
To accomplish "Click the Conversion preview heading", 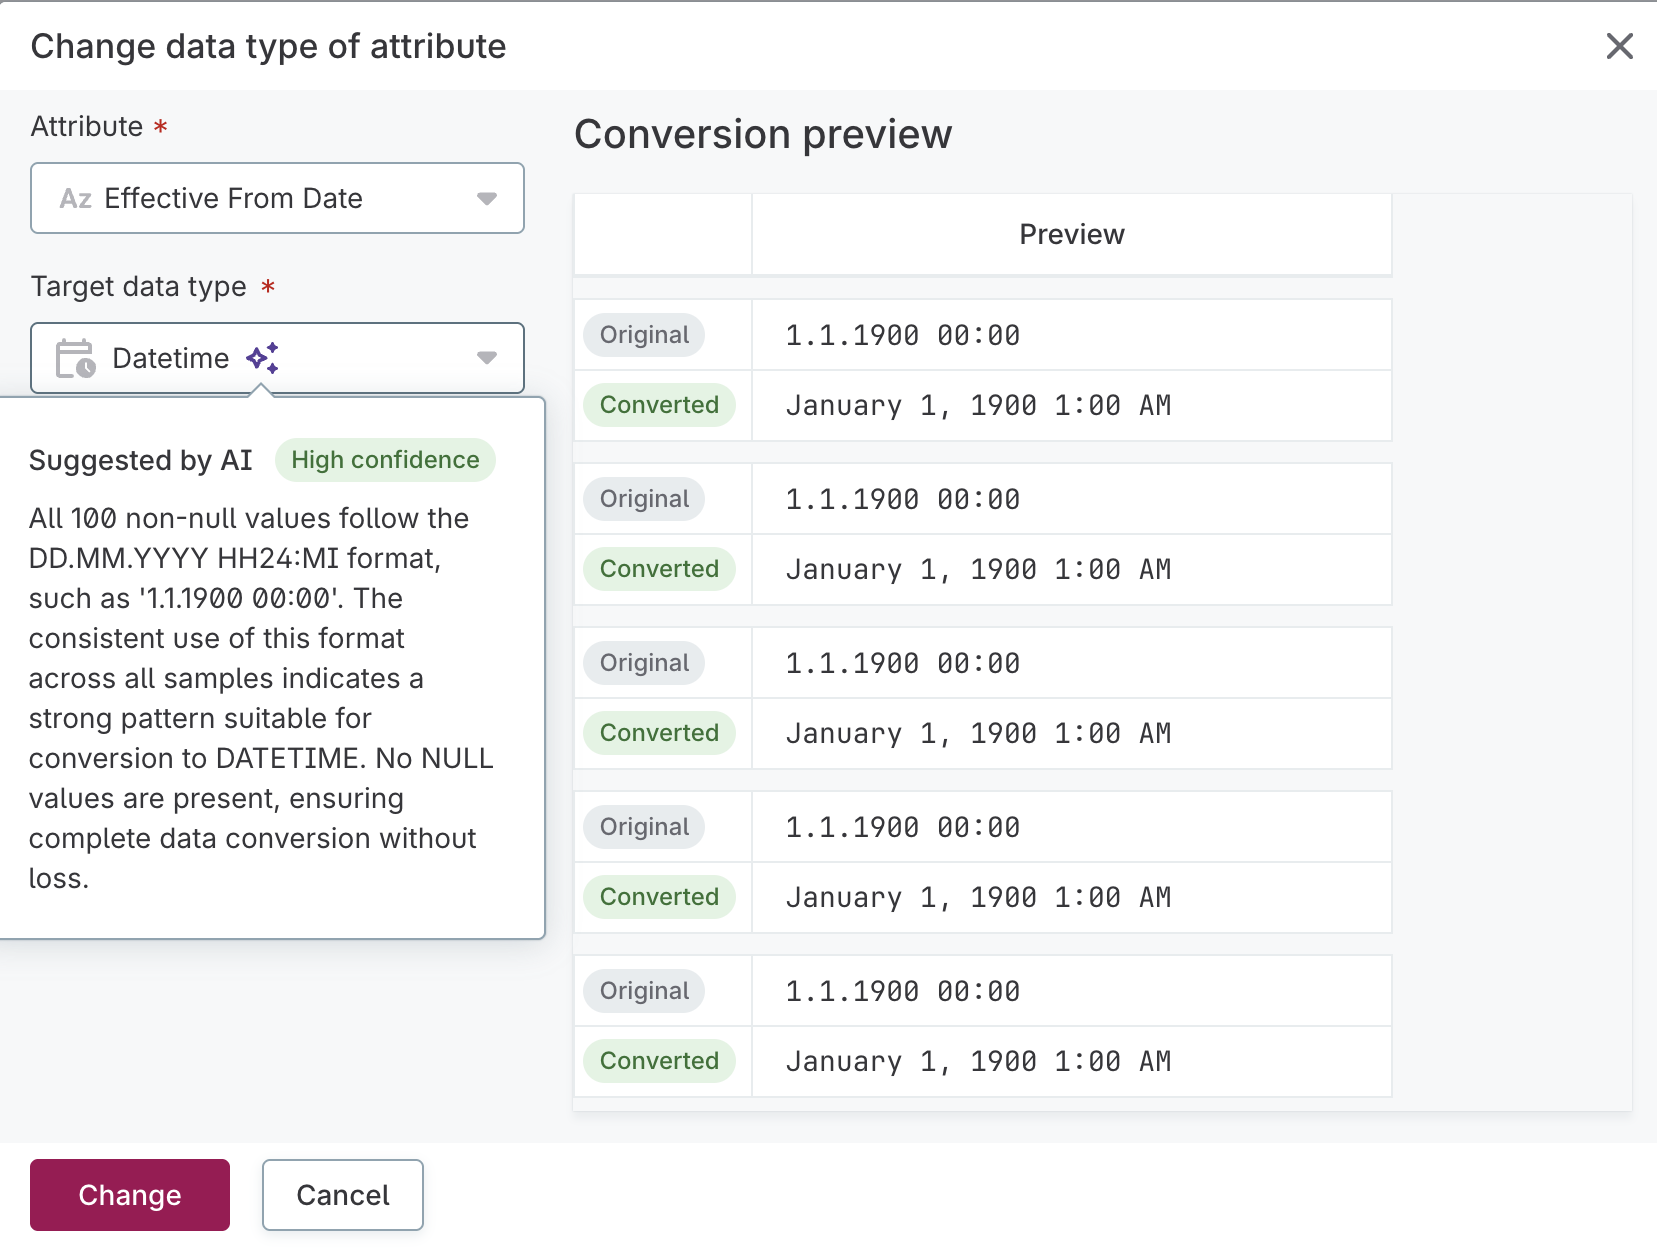I will [763, 135].
